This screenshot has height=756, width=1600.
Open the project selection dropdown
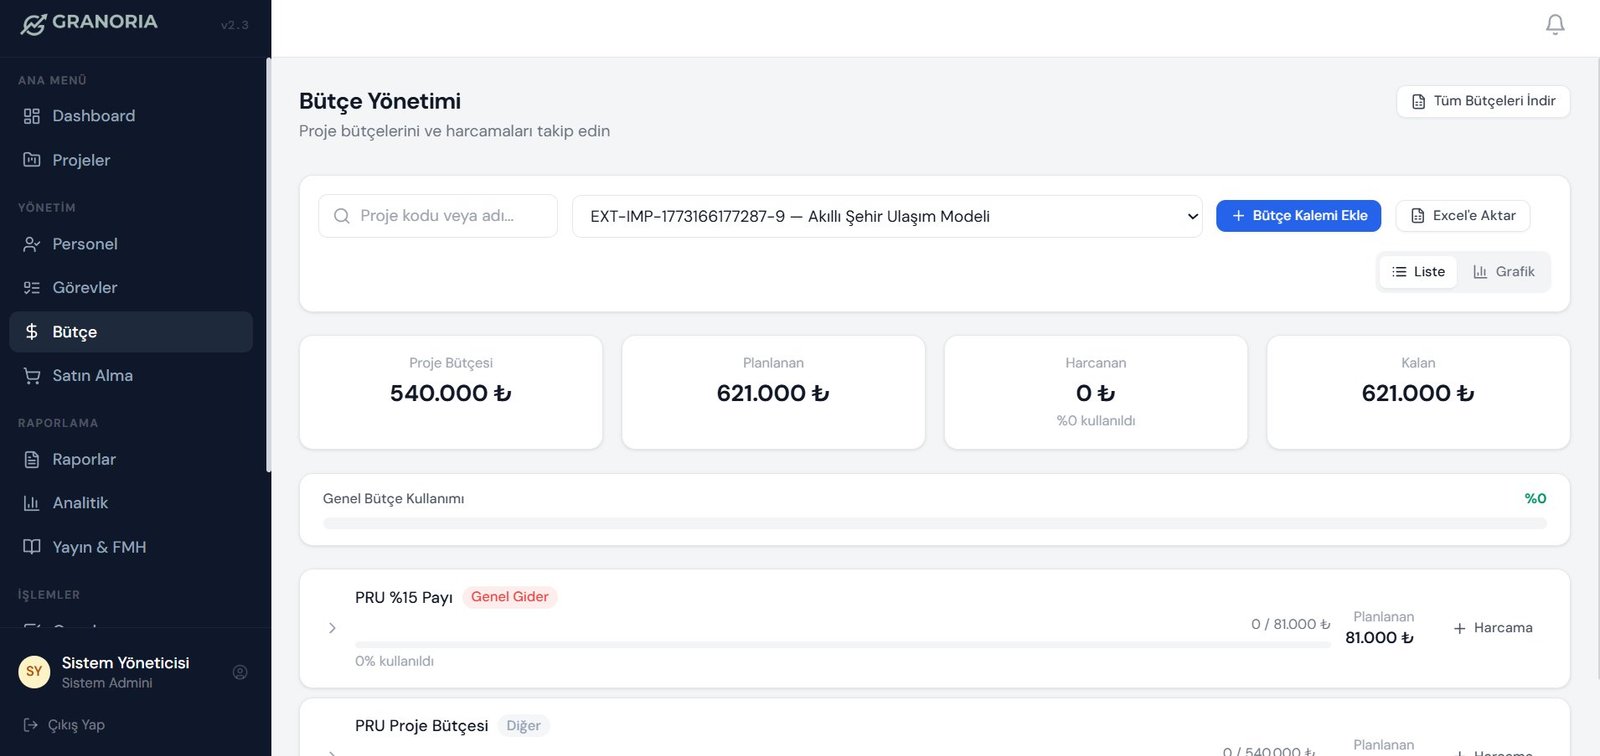887,216
